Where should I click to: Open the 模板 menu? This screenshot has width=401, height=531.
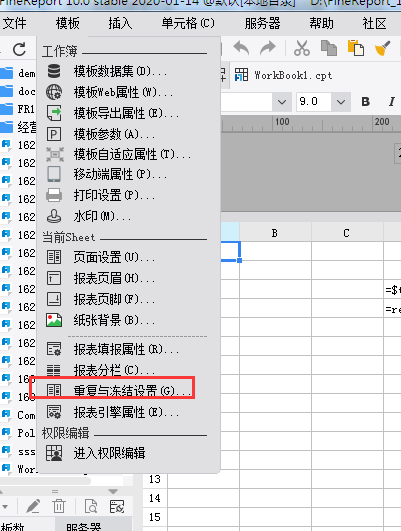tap(68, 24)
